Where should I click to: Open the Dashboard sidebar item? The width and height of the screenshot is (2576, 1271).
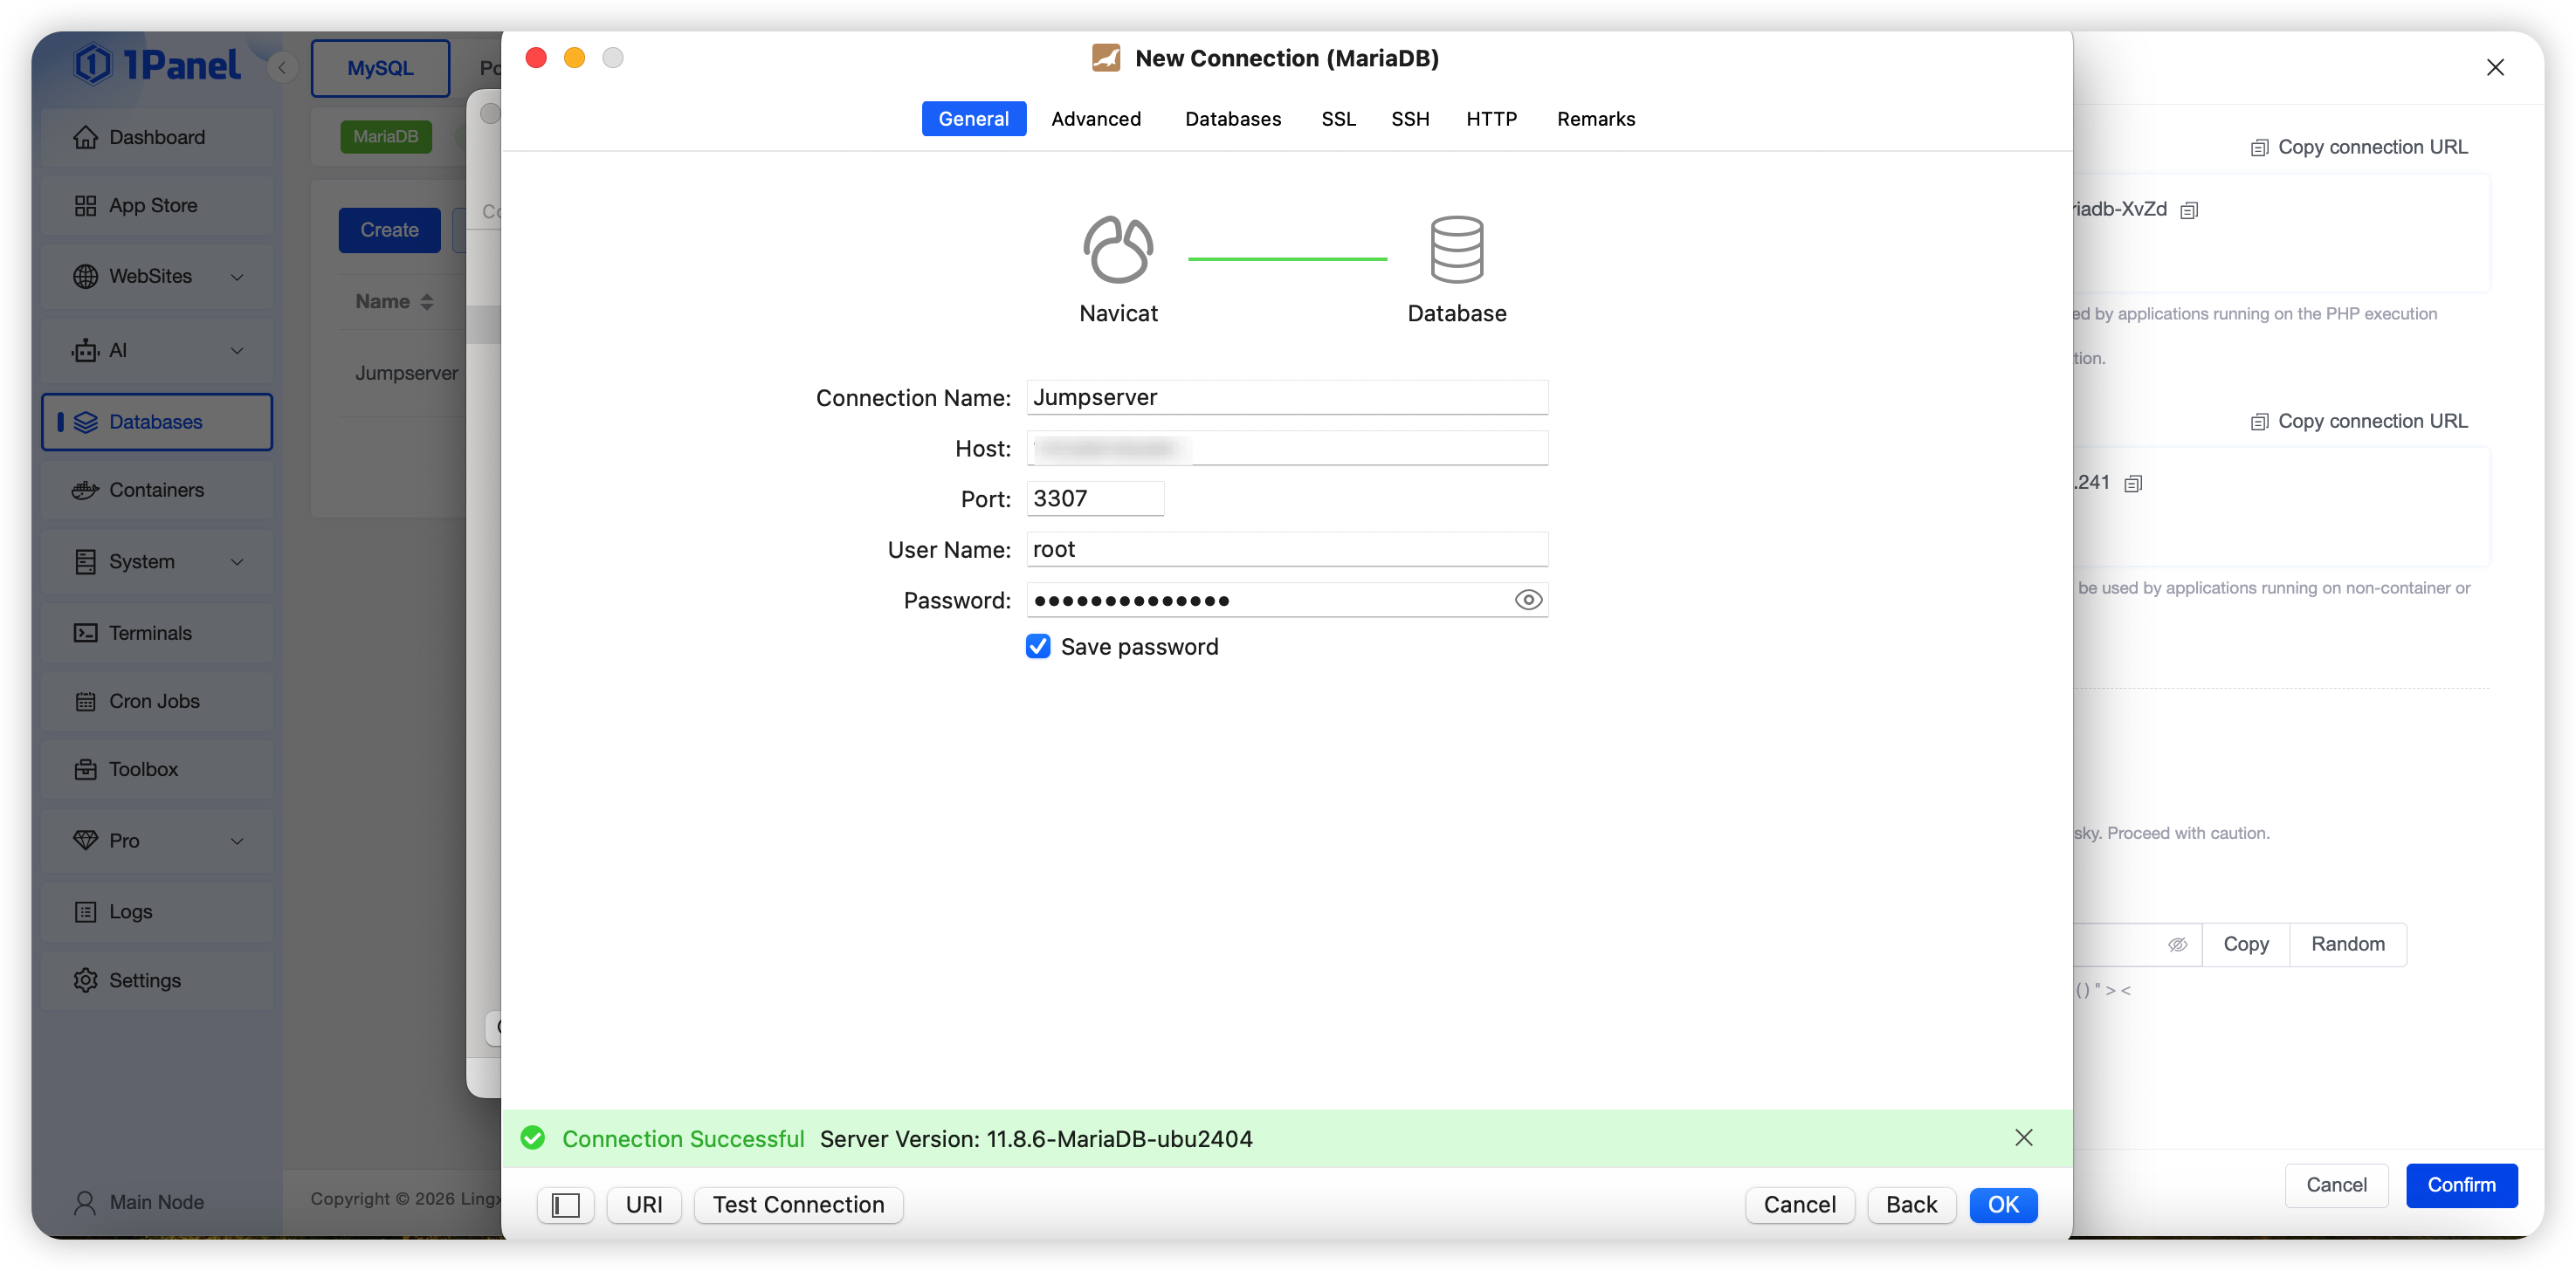tap(157, 137)
